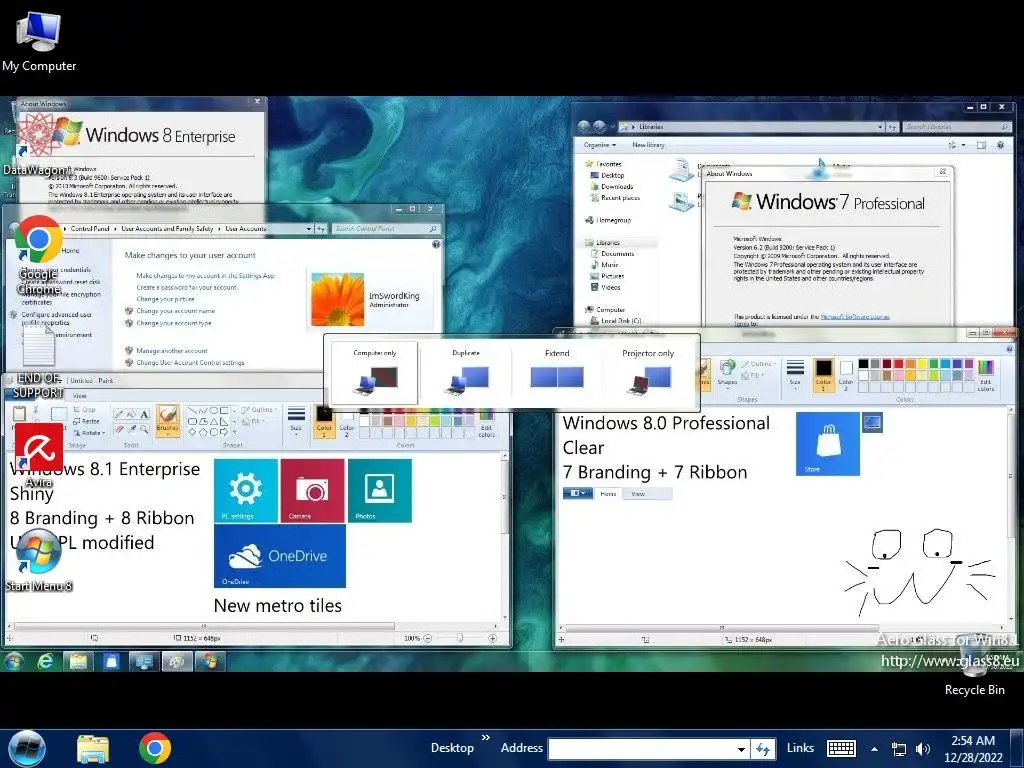
Task: Choose the Extend display option
Action: click(x=557, y=373)
